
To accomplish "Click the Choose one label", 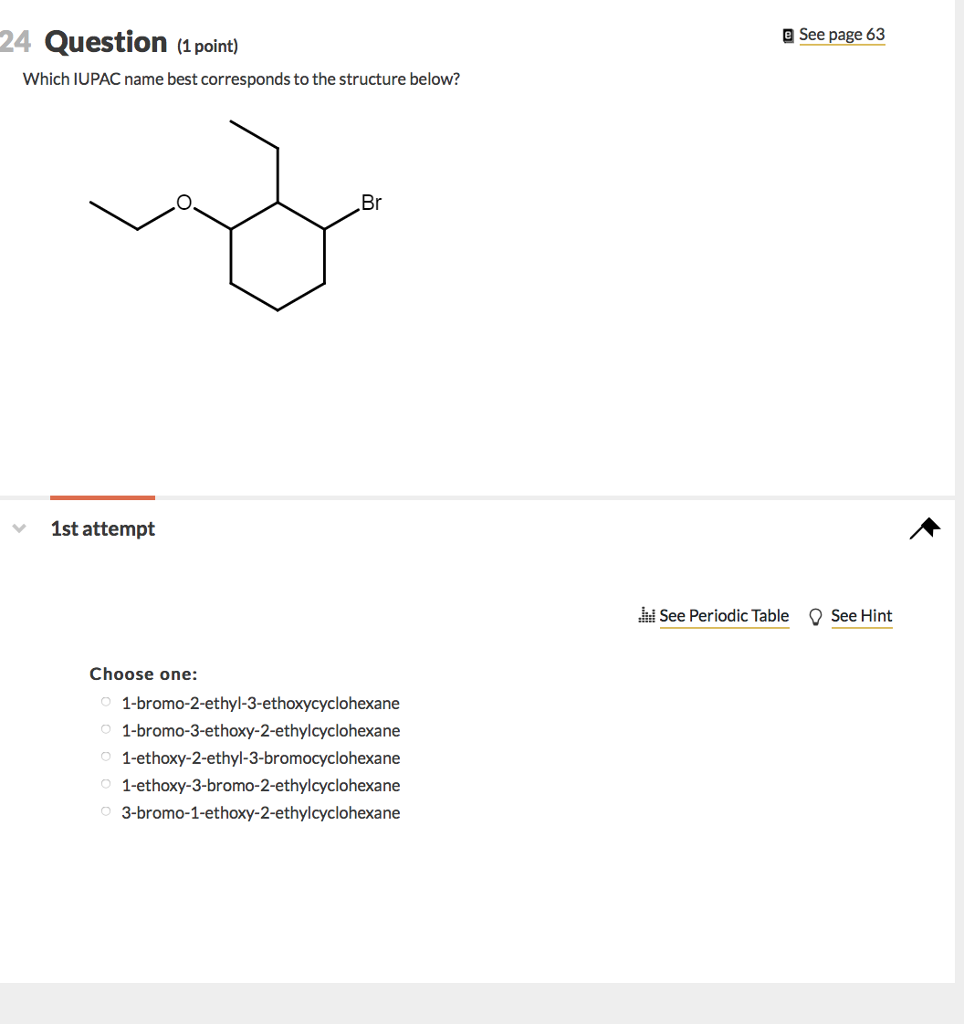I will [143, 673].
